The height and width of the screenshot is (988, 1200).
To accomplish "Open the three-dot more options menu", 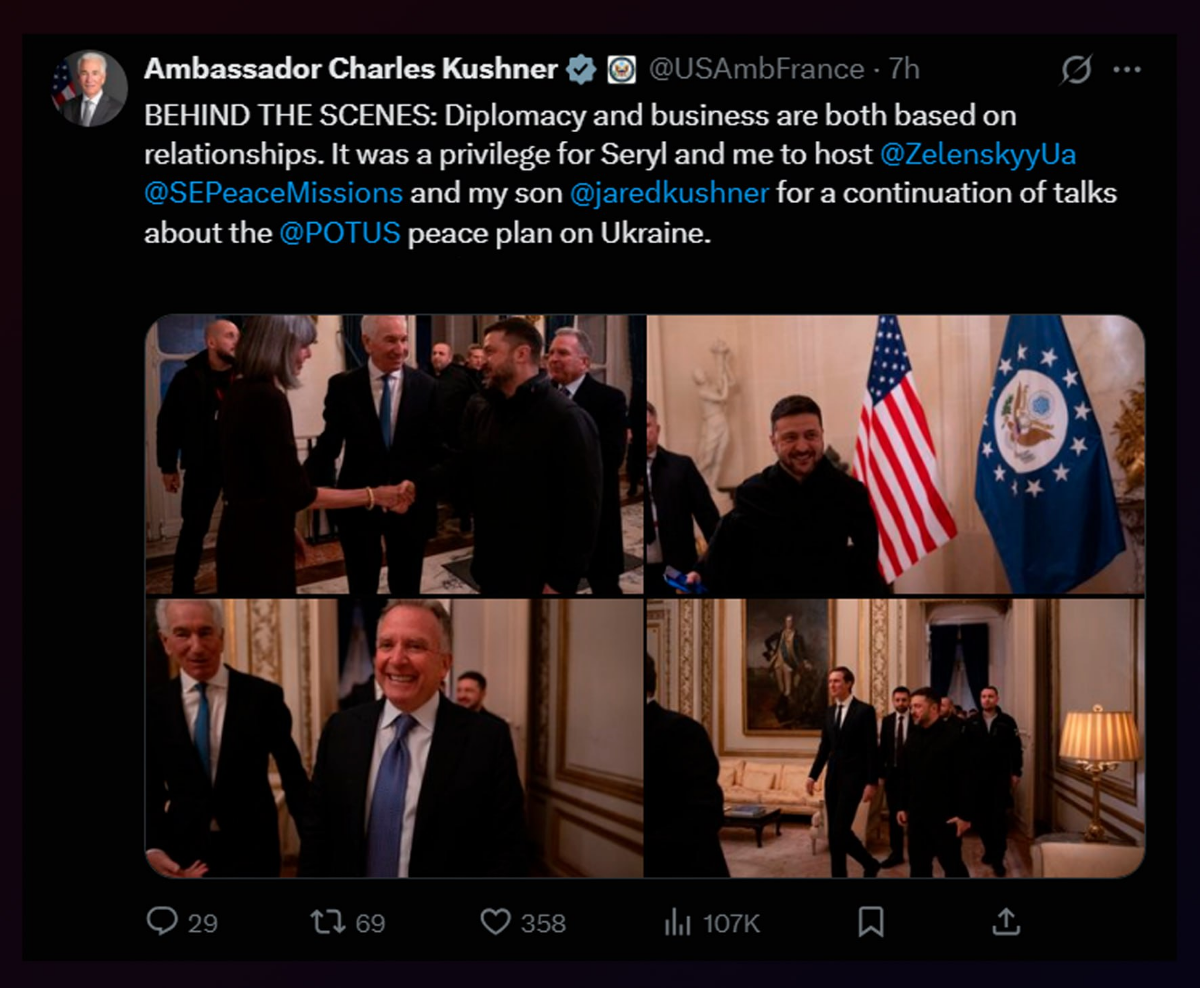I will click(1127, 70).
